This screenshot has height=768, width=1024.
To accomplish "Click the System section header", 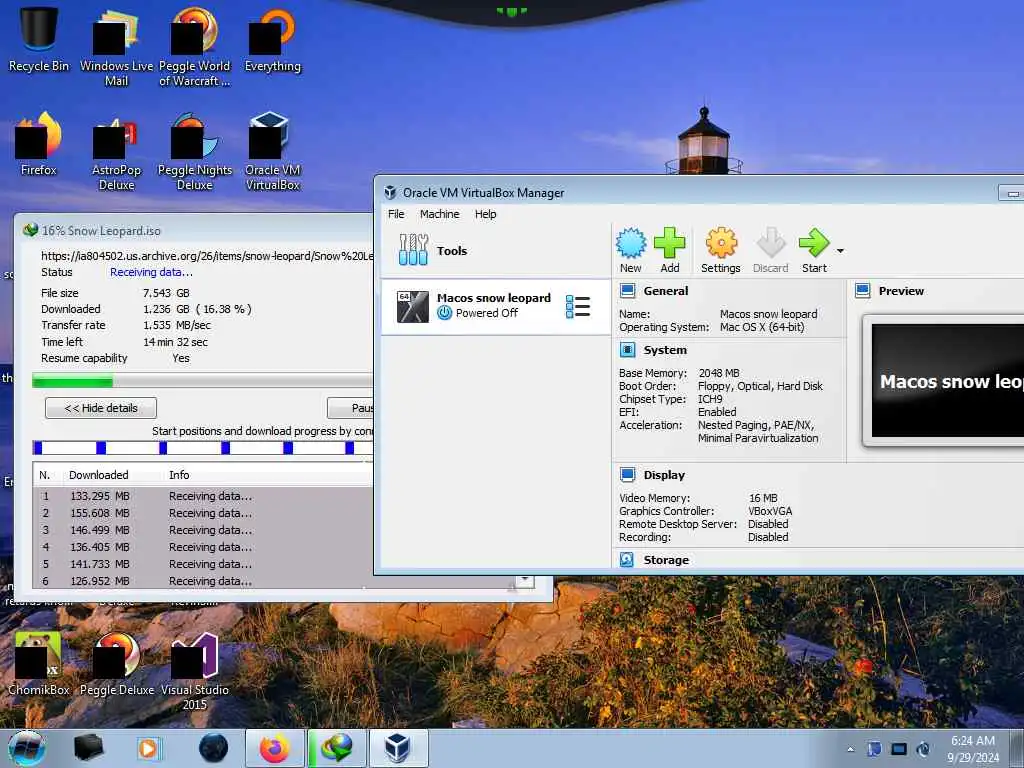I will tap(665, 350).
